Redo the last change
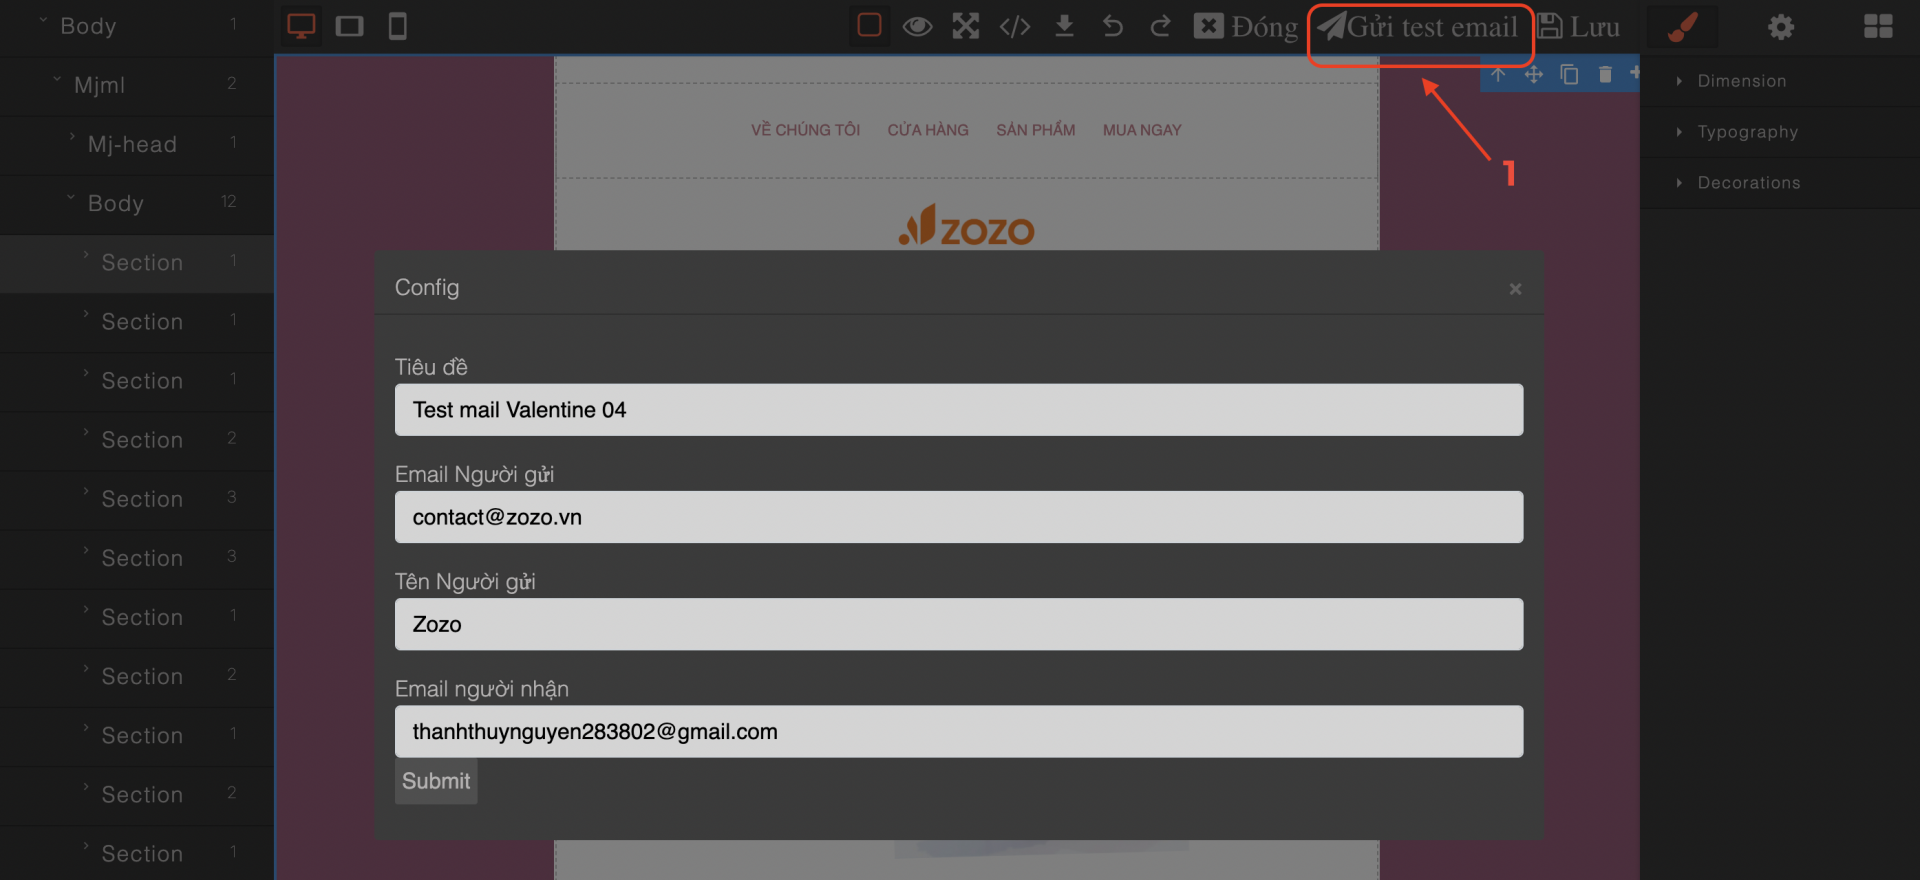This screenshot has height=880, width=1920. [1160, 26]
